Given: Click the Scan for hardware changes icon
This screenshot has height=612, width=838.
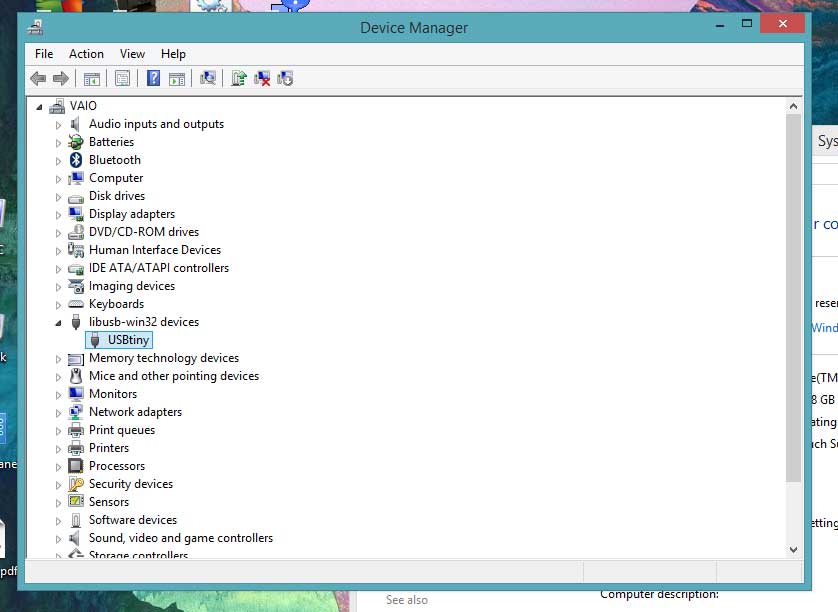Looking at the screenshot, I should [x=208, y=79].
